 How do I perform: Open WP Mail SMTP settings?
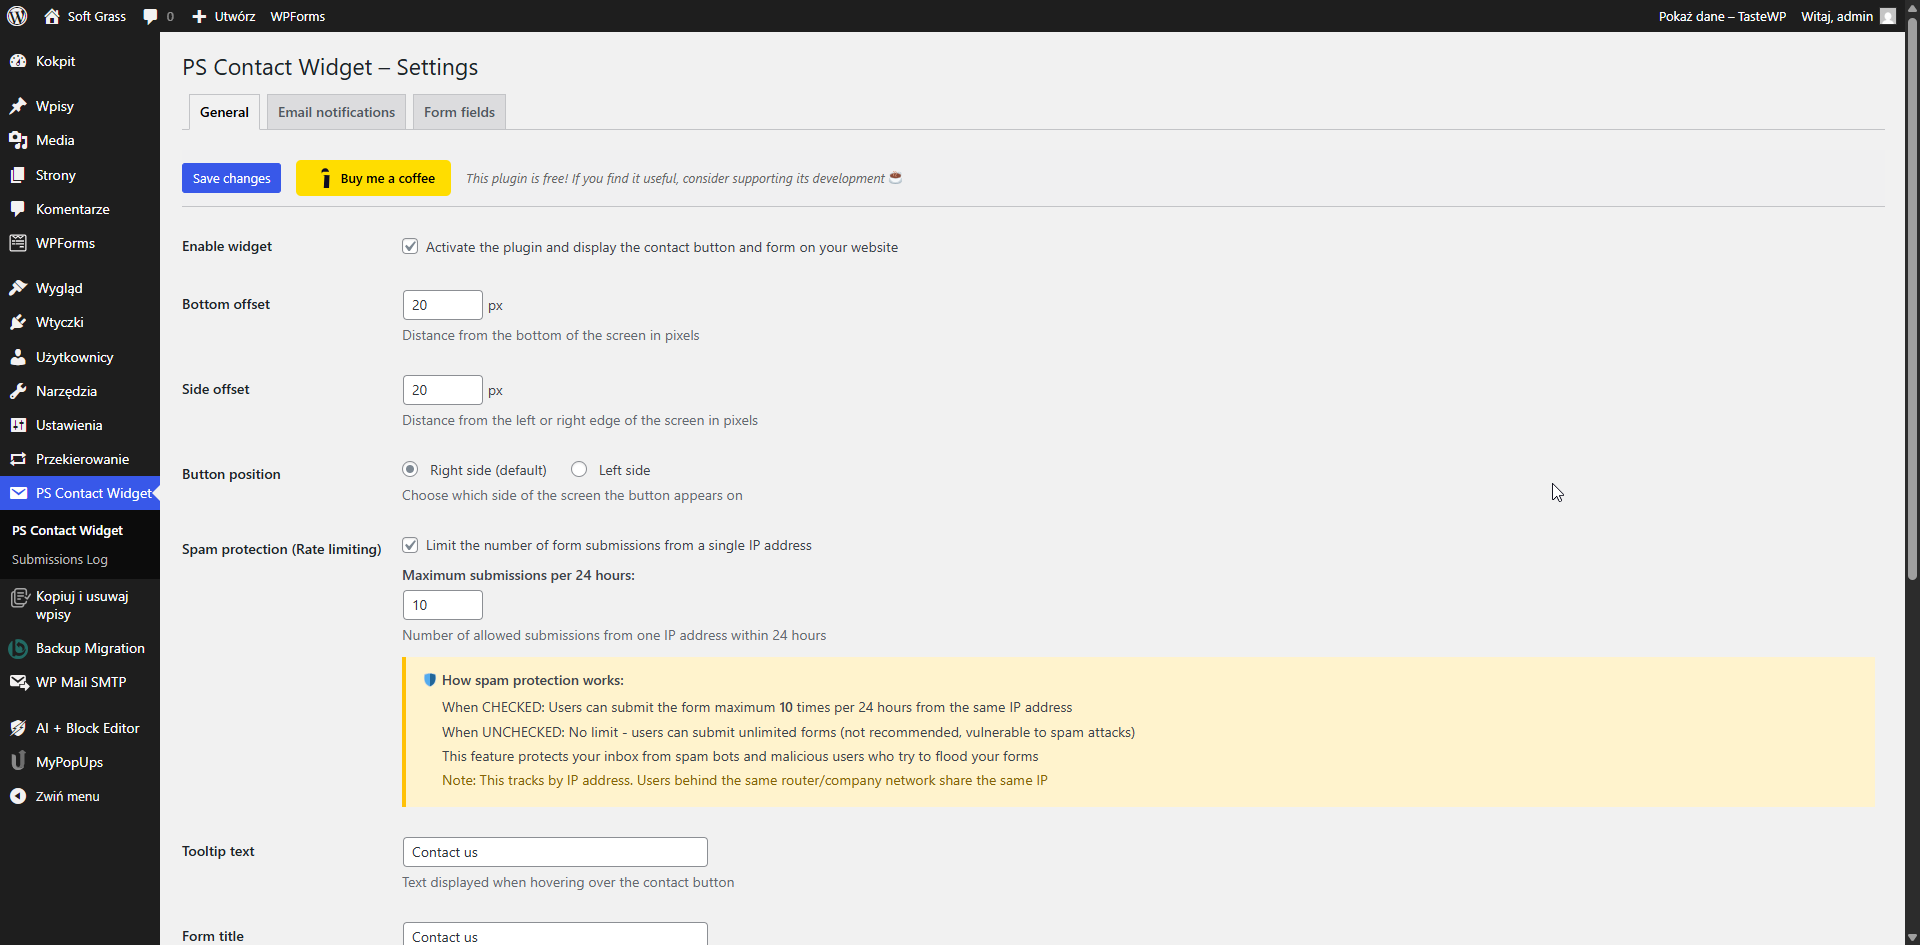point(80,682)
